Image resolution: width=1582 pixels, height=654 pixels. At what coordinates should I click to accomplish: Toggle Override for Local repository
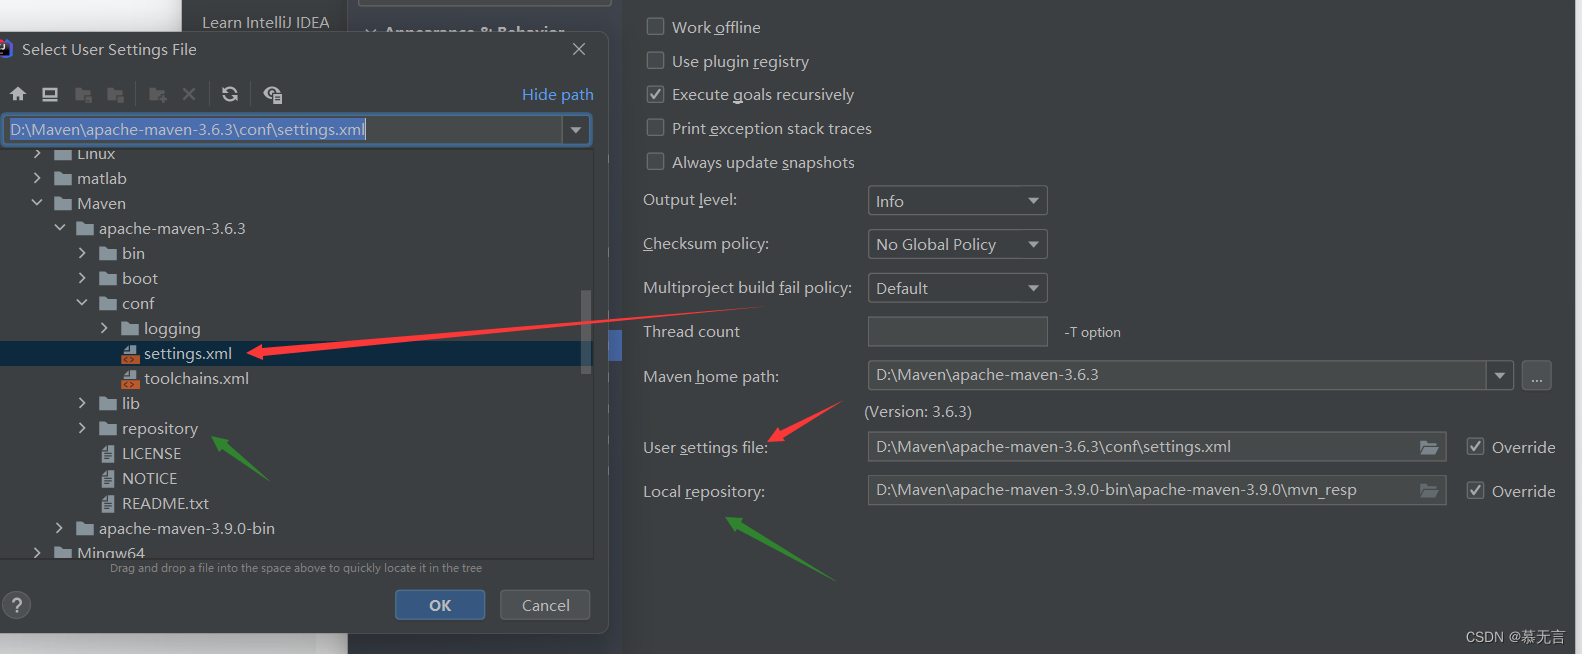tap(1475, 490)
